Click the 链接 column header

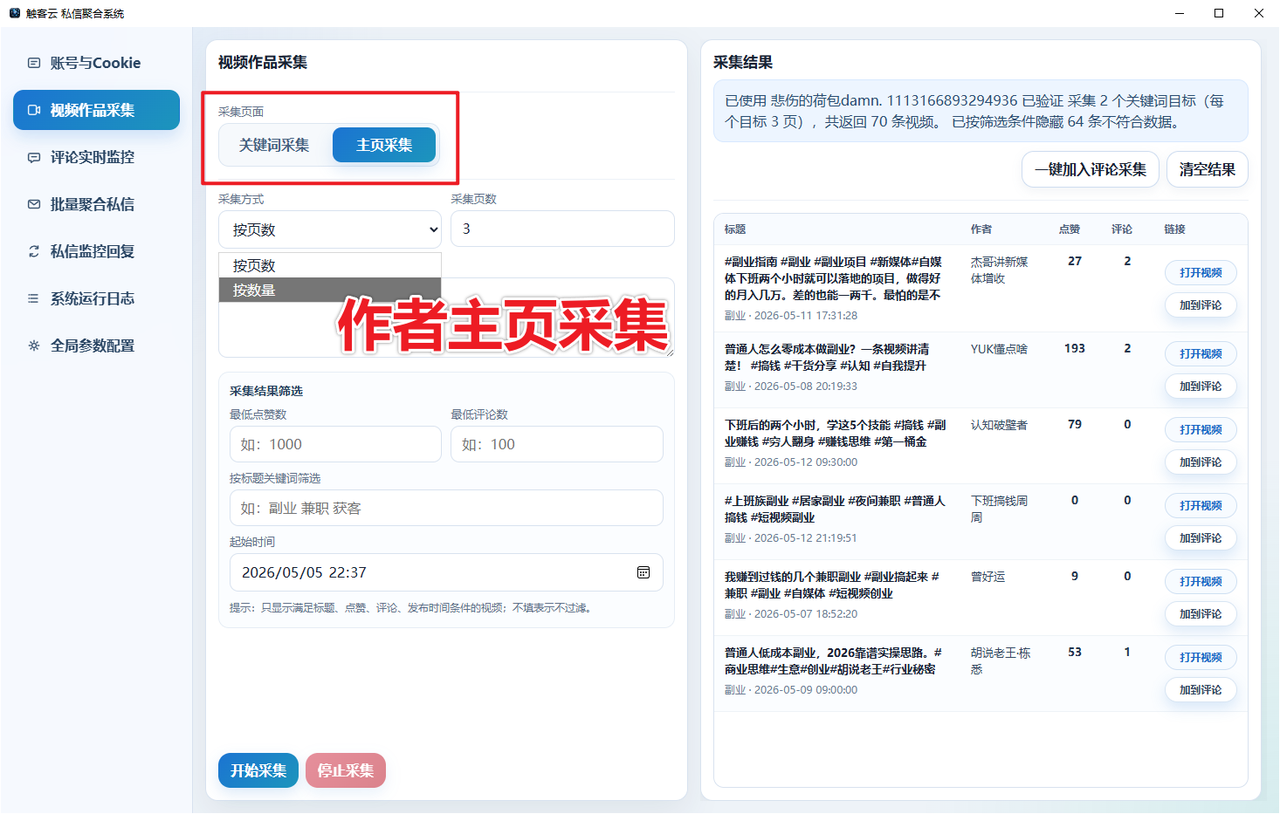[1175, 229]
